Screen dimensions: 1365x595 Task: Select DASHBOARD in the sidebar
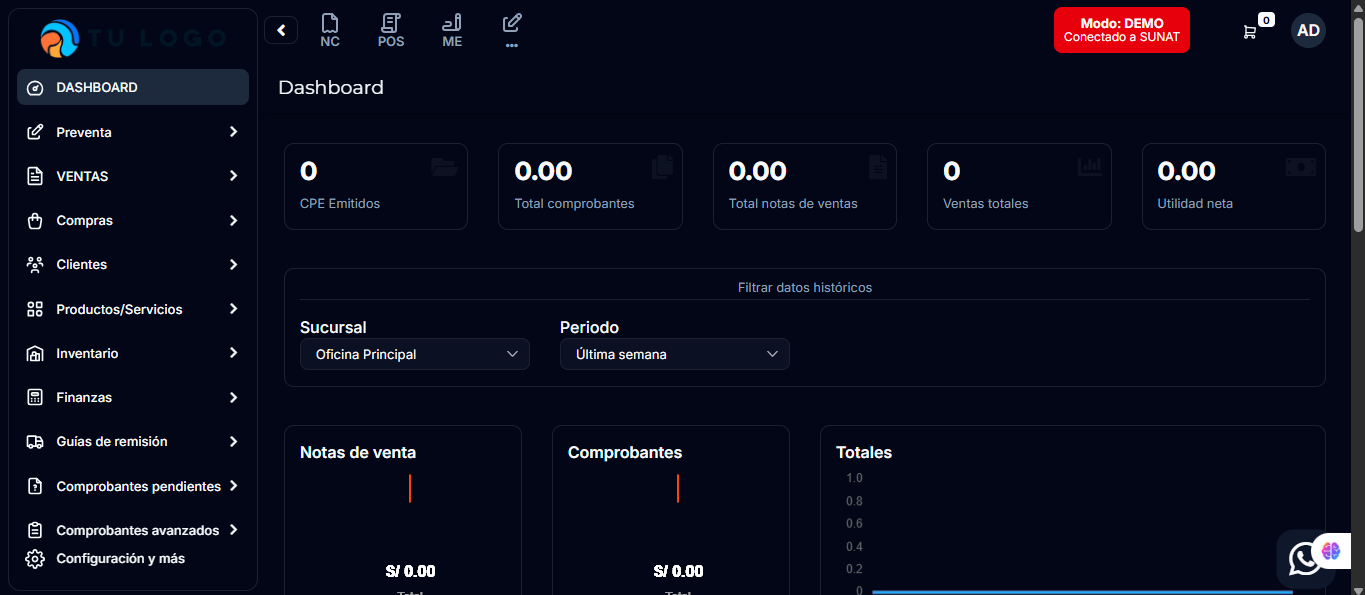click(x=133, y=87)
